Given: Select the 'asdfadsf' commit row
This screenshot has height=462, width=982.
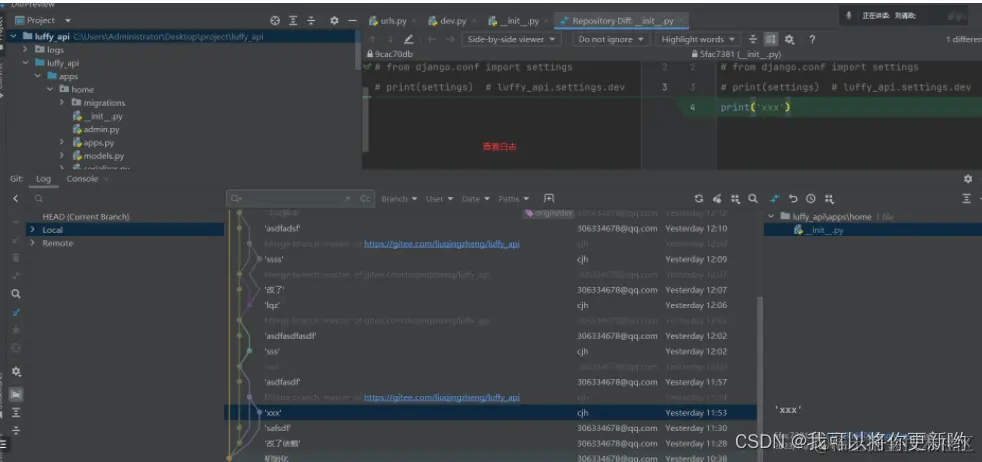Looking at the screenshot, I should point(490,228).
